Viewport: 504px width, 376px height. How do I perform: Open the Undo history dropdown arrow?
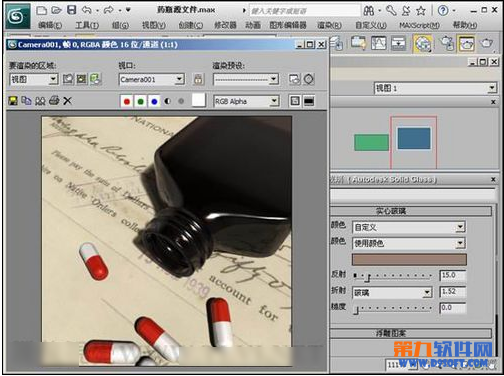tap(97, 11)
